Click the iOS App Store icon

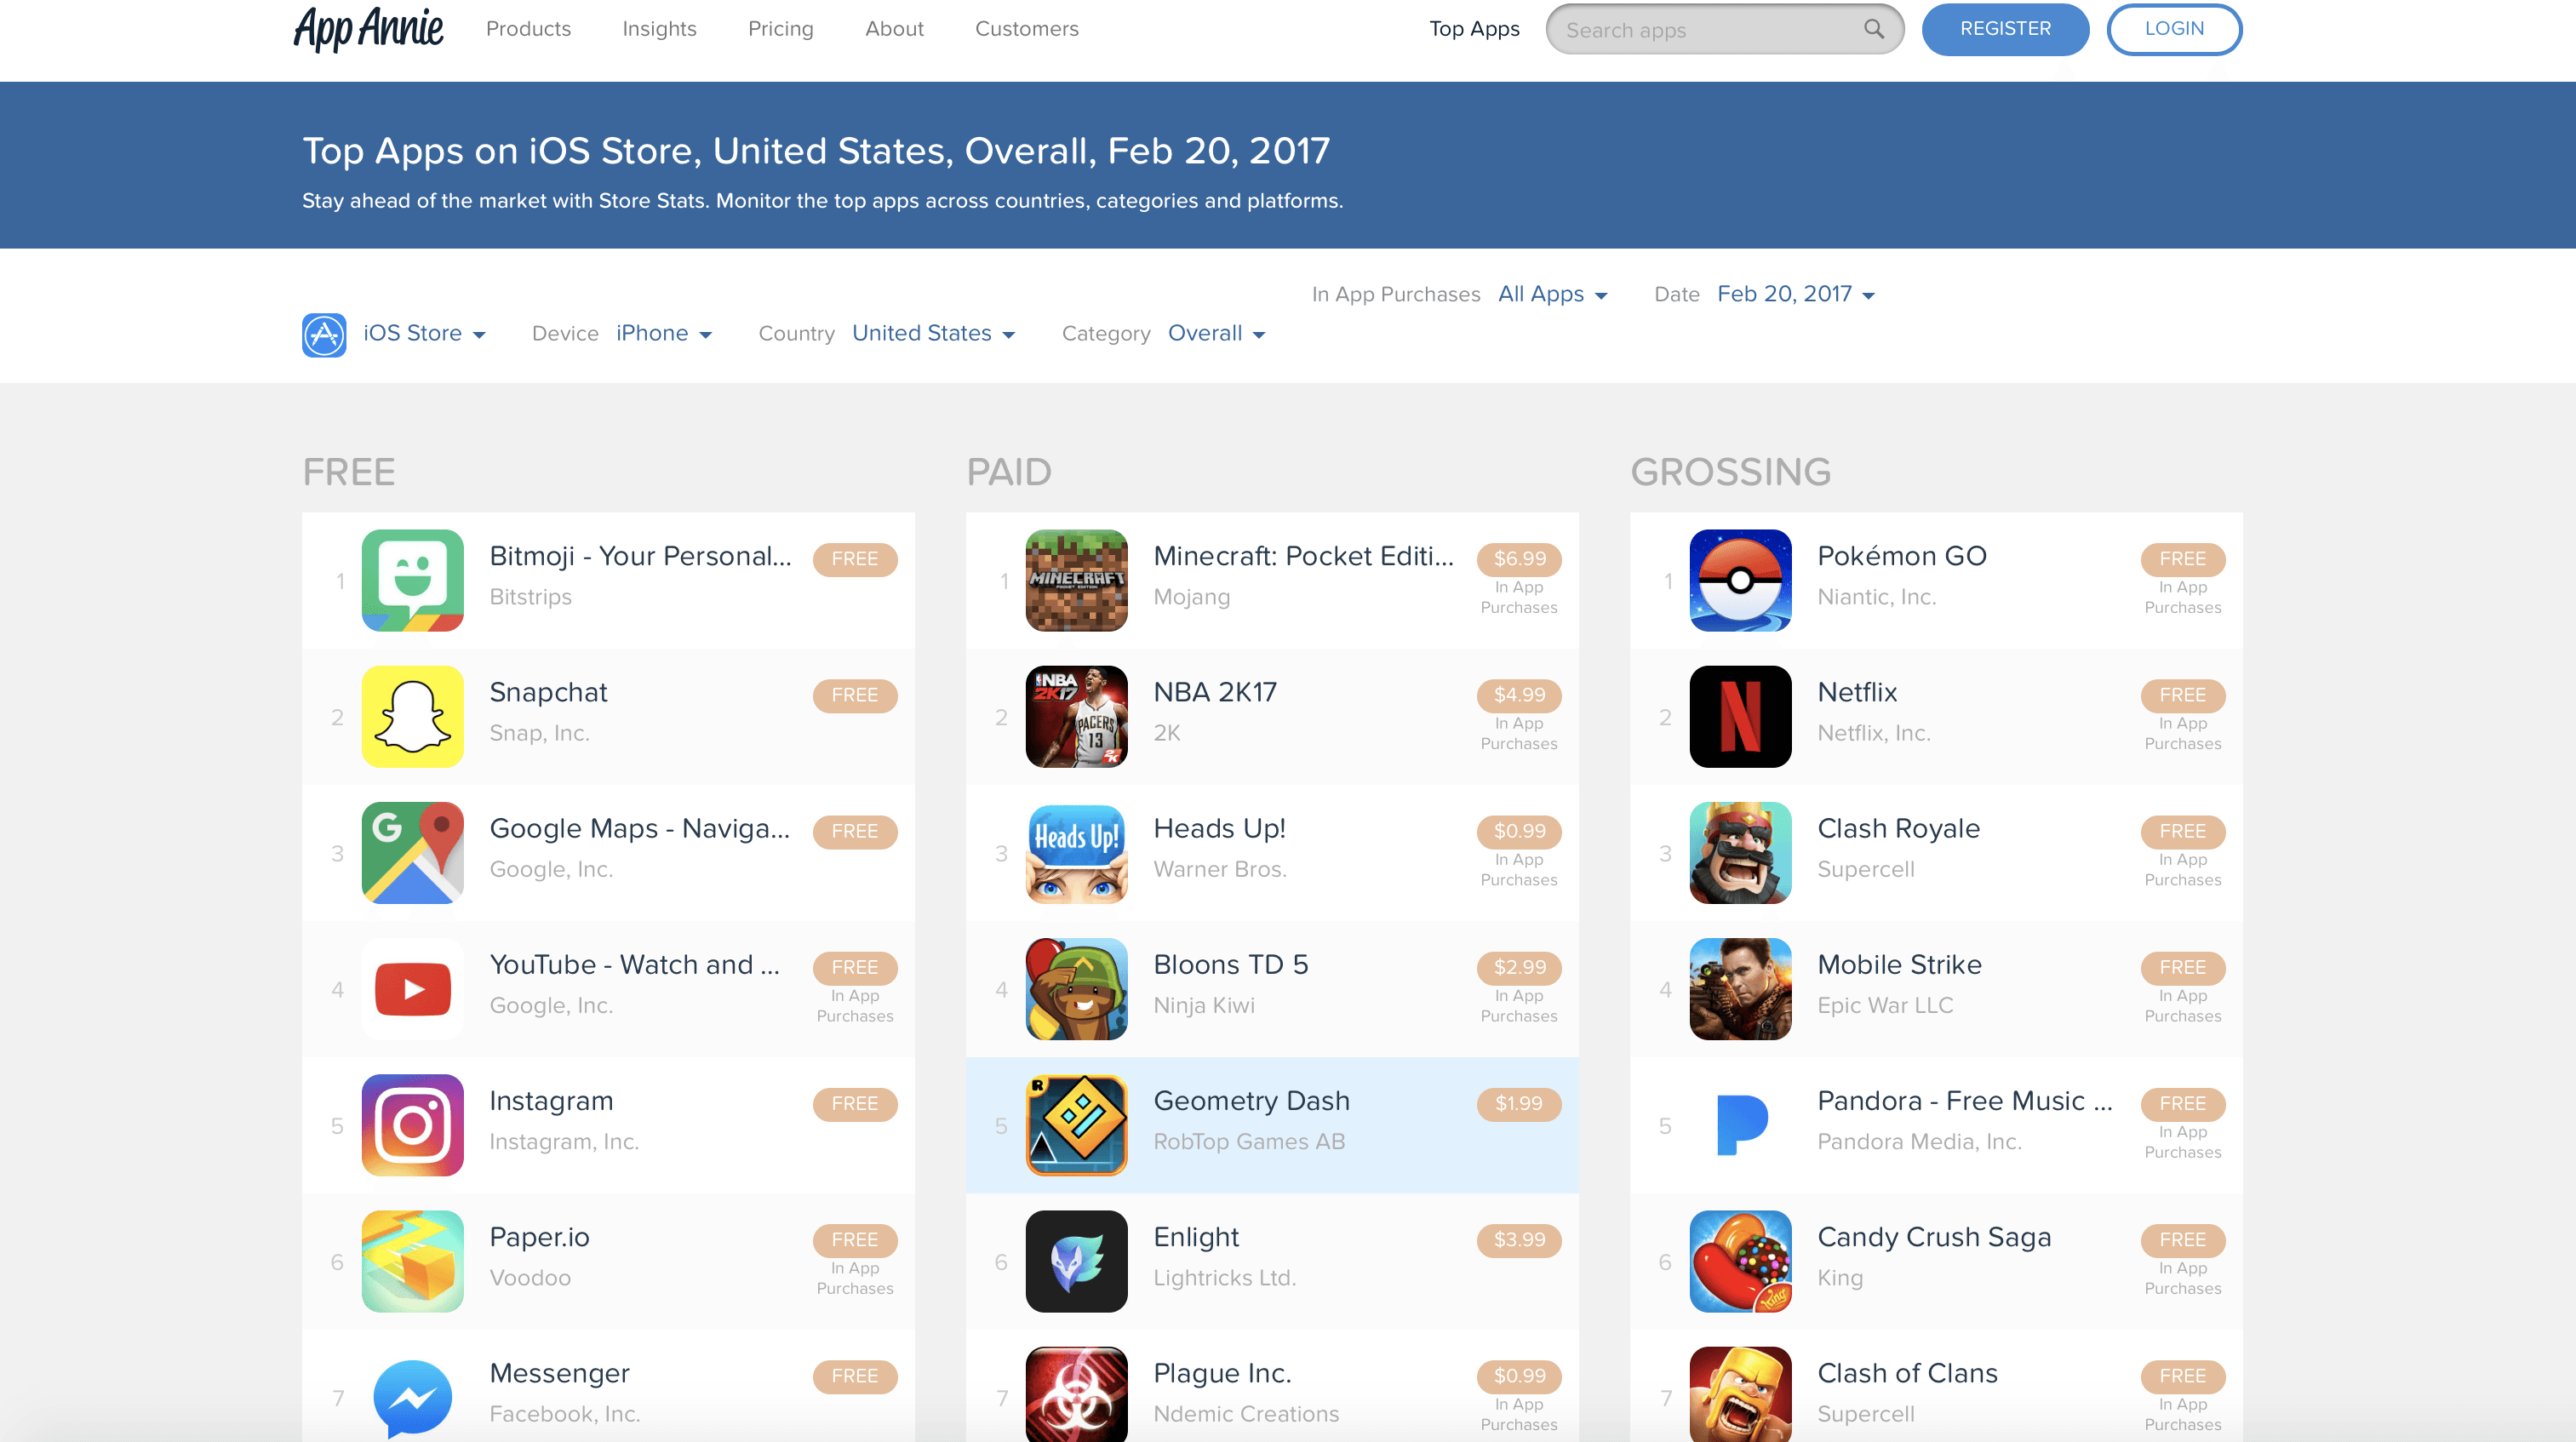coord(324,335)
